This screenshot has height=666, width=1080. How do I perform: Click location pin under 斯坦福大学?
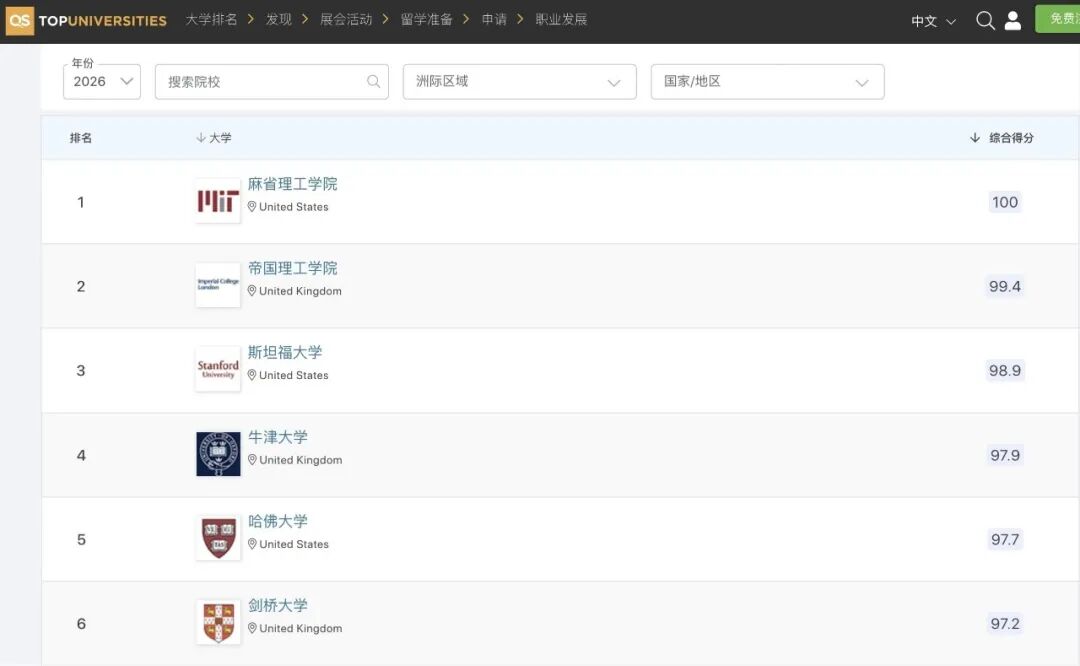(252, 375)
